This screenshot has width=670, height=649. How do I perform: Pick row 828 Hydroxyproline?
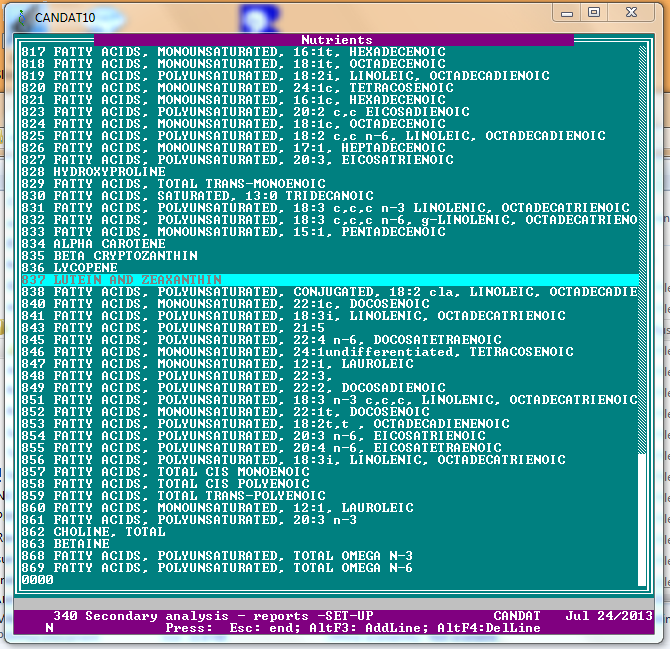point(85,172)
